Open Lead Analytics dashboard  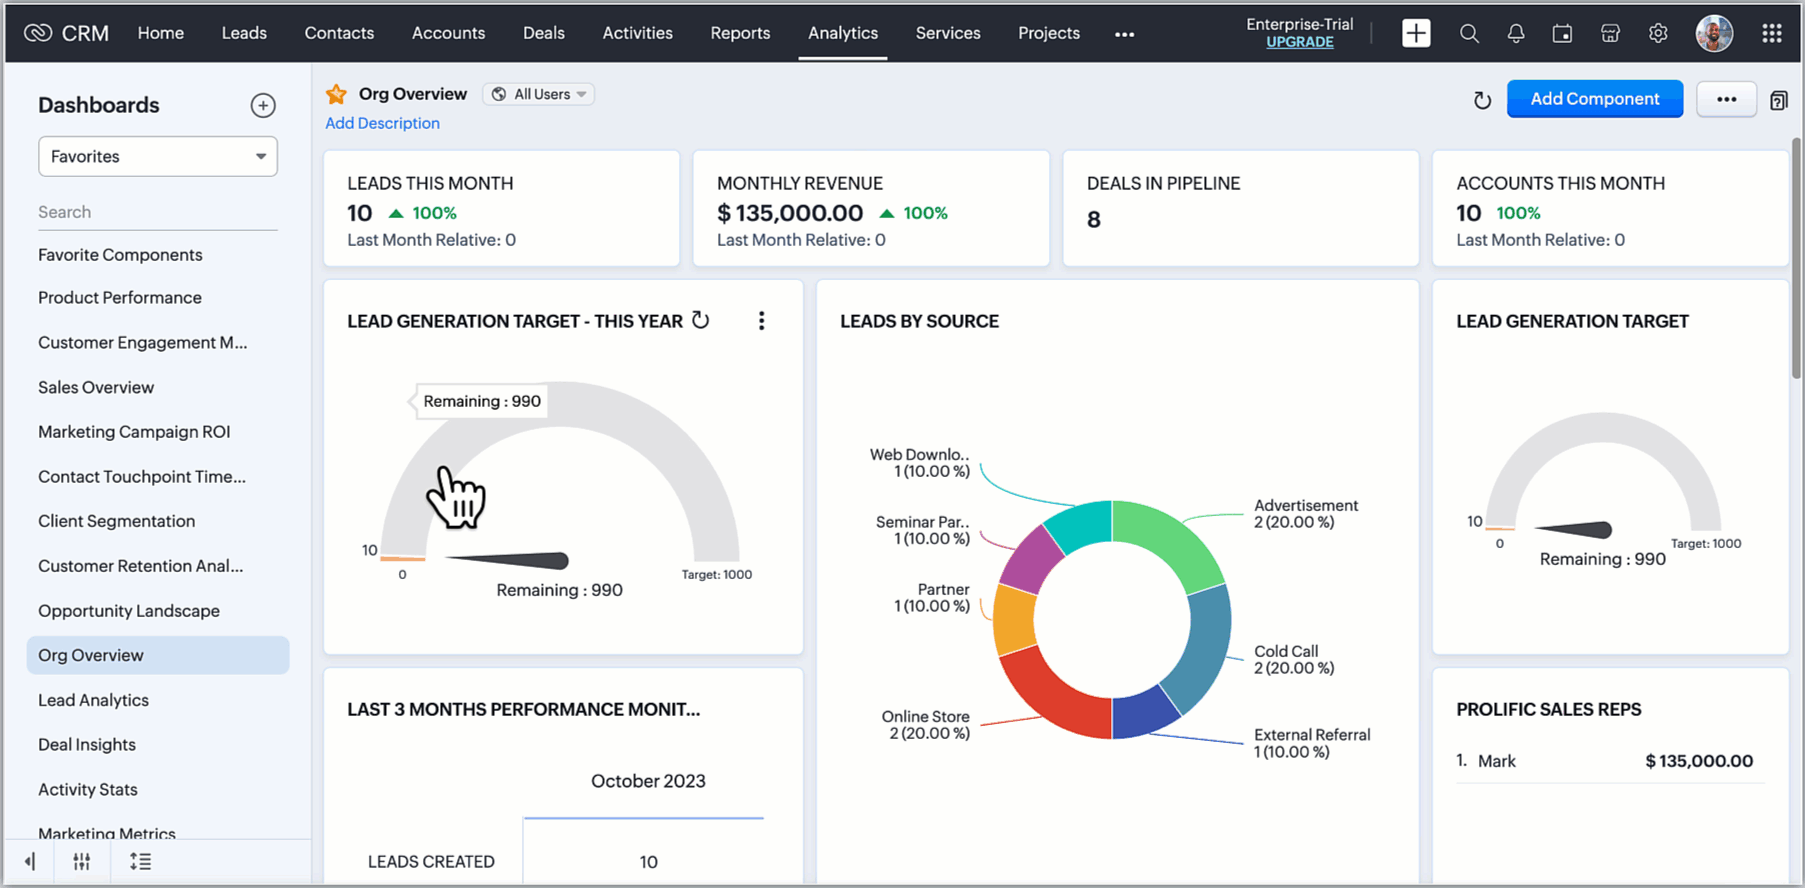coord(93,700)
